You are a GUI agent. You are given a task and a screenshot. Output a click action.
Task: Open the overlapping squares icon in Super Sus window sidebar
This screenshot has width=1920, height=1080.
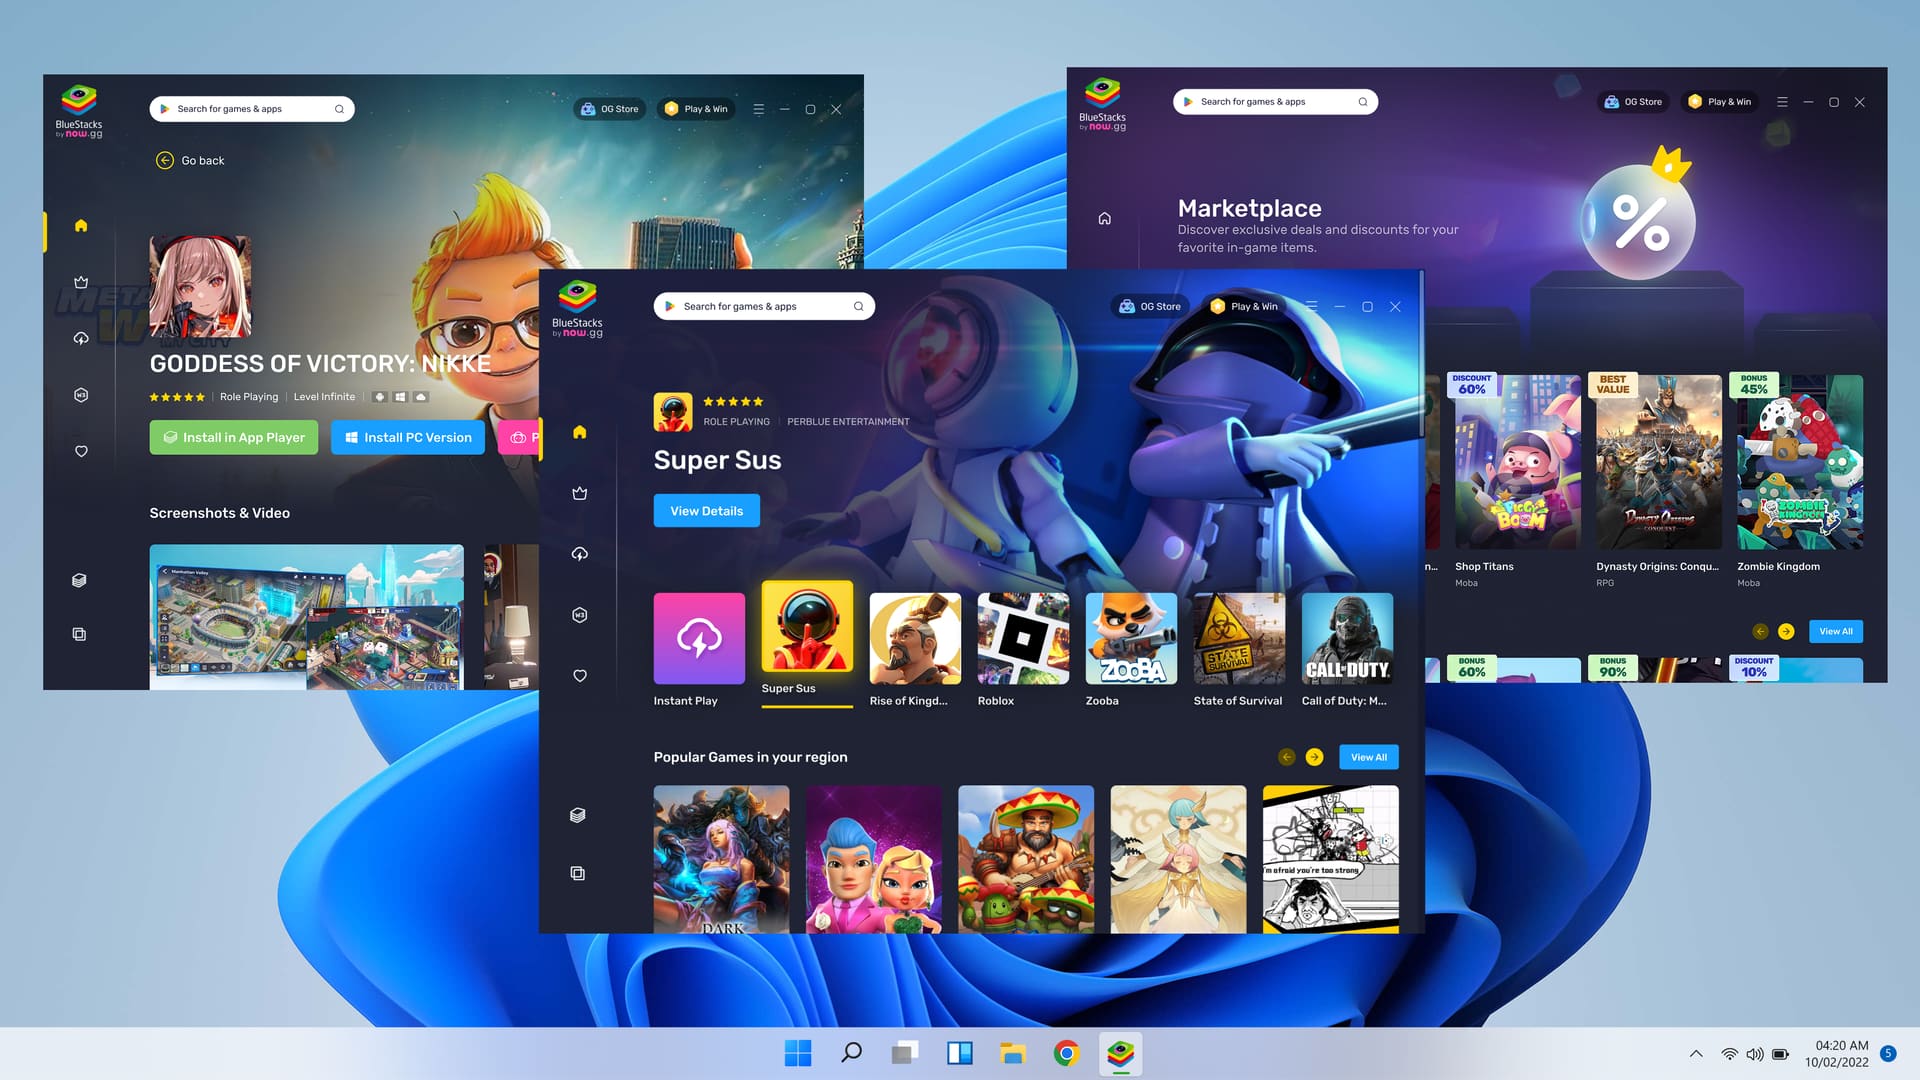click(x=577, y=873)
